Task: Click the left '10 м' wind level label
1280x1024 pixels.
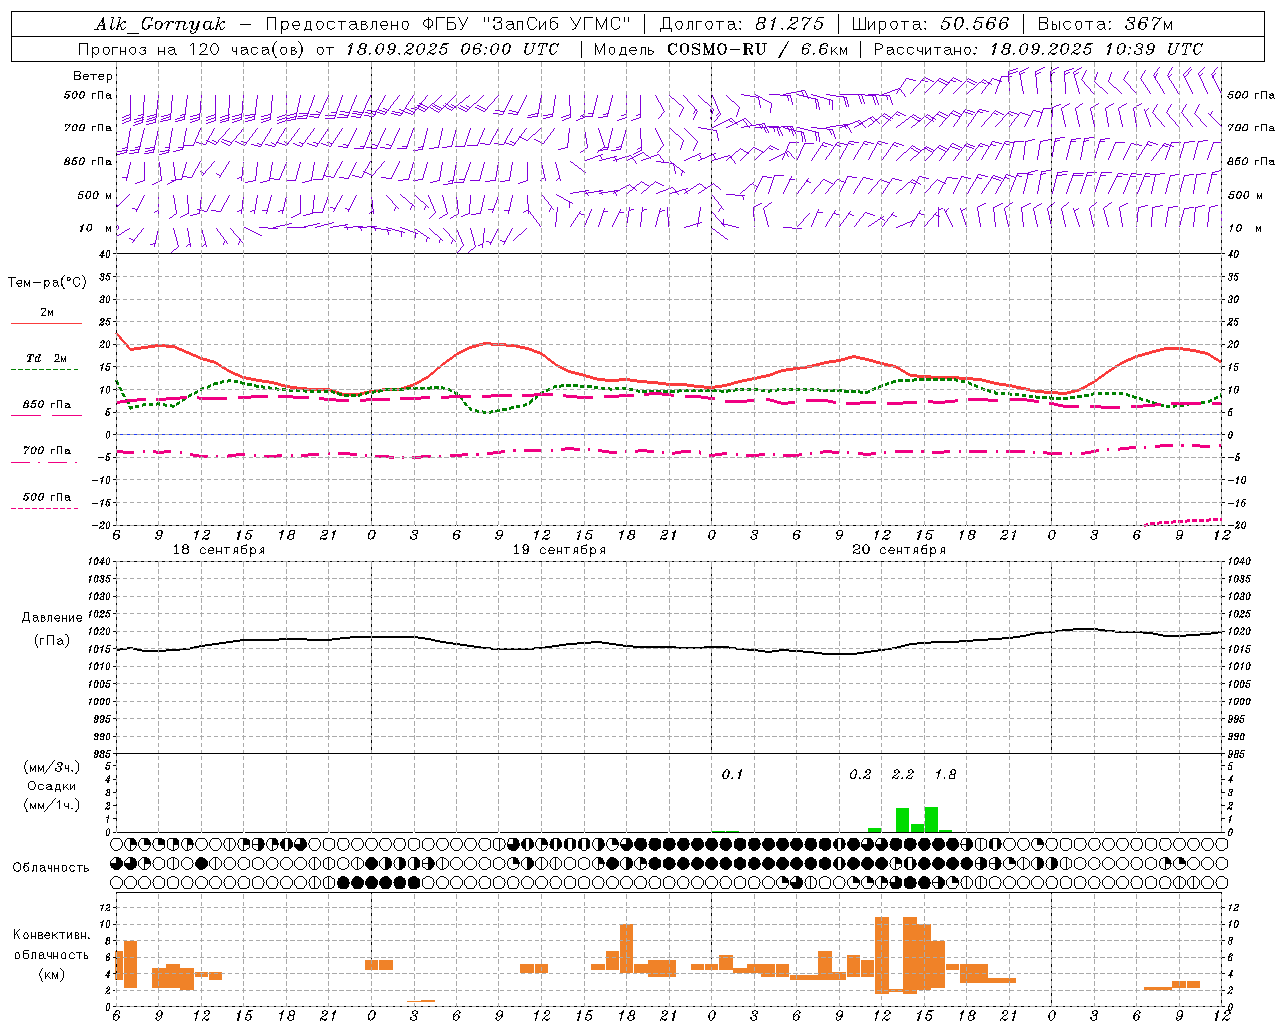Action: [x=96, y=228]
